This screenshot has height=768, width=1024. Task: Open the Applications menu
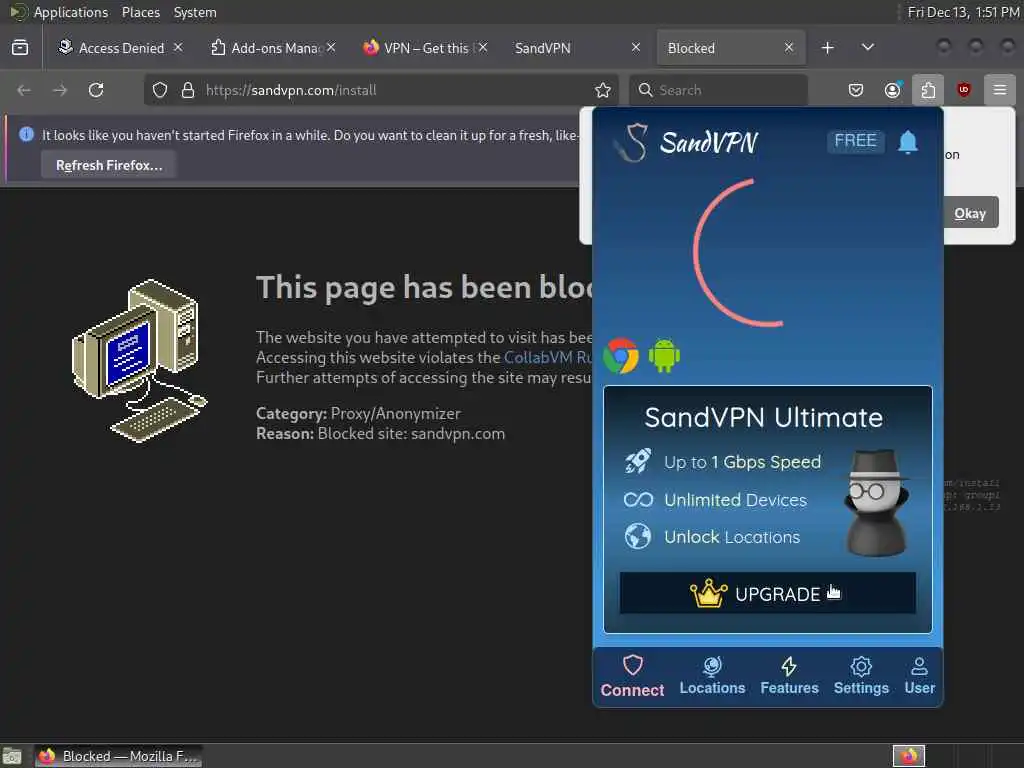click(x=71, y=12)
